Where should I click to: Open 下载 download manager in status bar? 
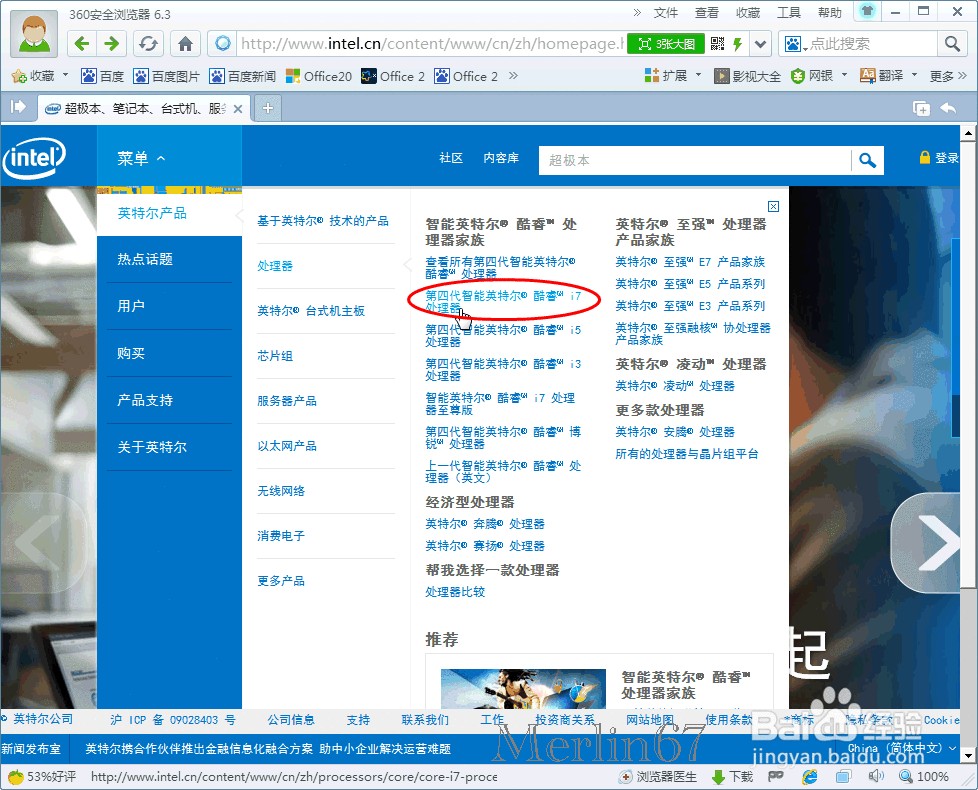(733, 776)
